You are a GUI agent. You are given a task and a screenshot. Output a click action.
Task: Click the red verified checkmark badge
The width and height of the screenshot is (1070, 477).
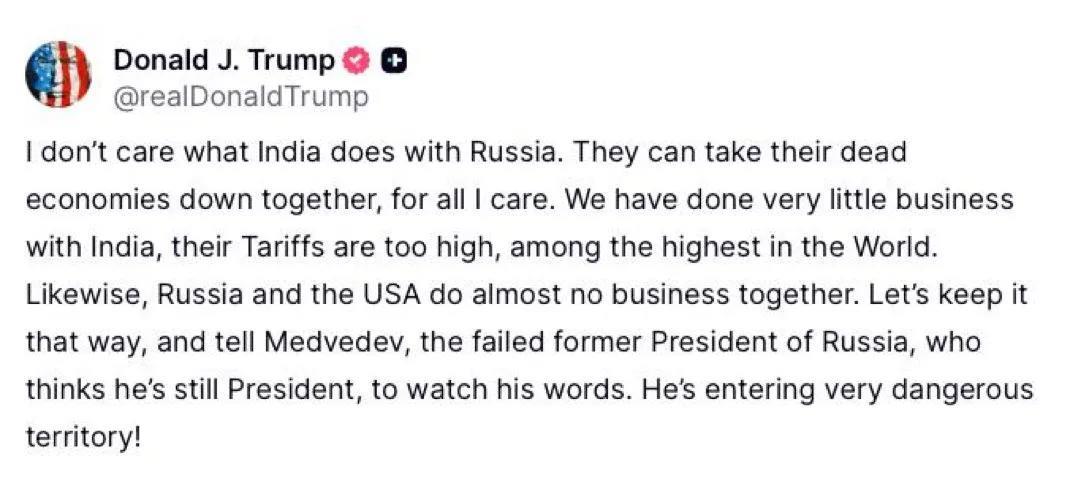357,61
